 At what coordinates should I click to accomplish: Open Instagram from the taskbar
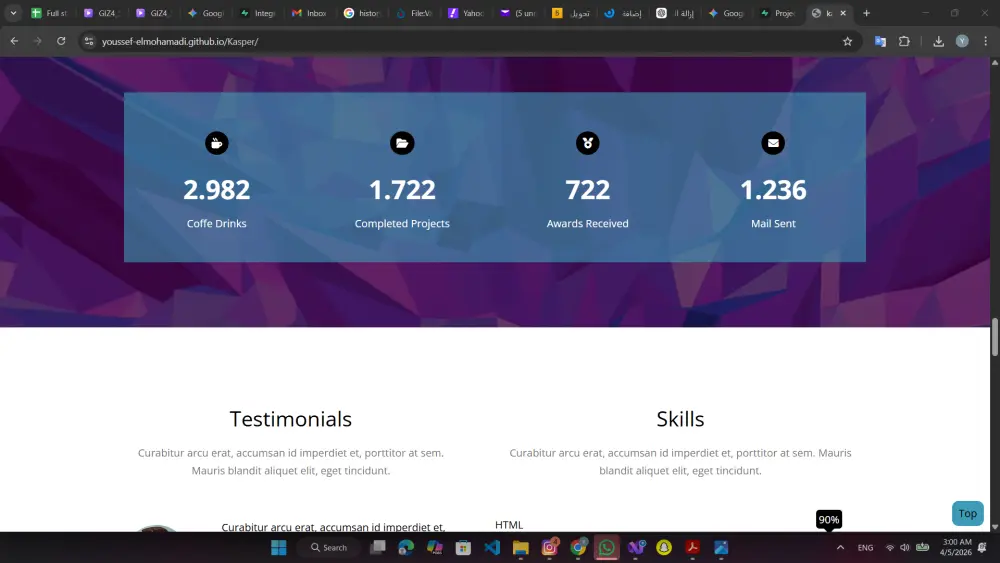(x=549, y=548)
